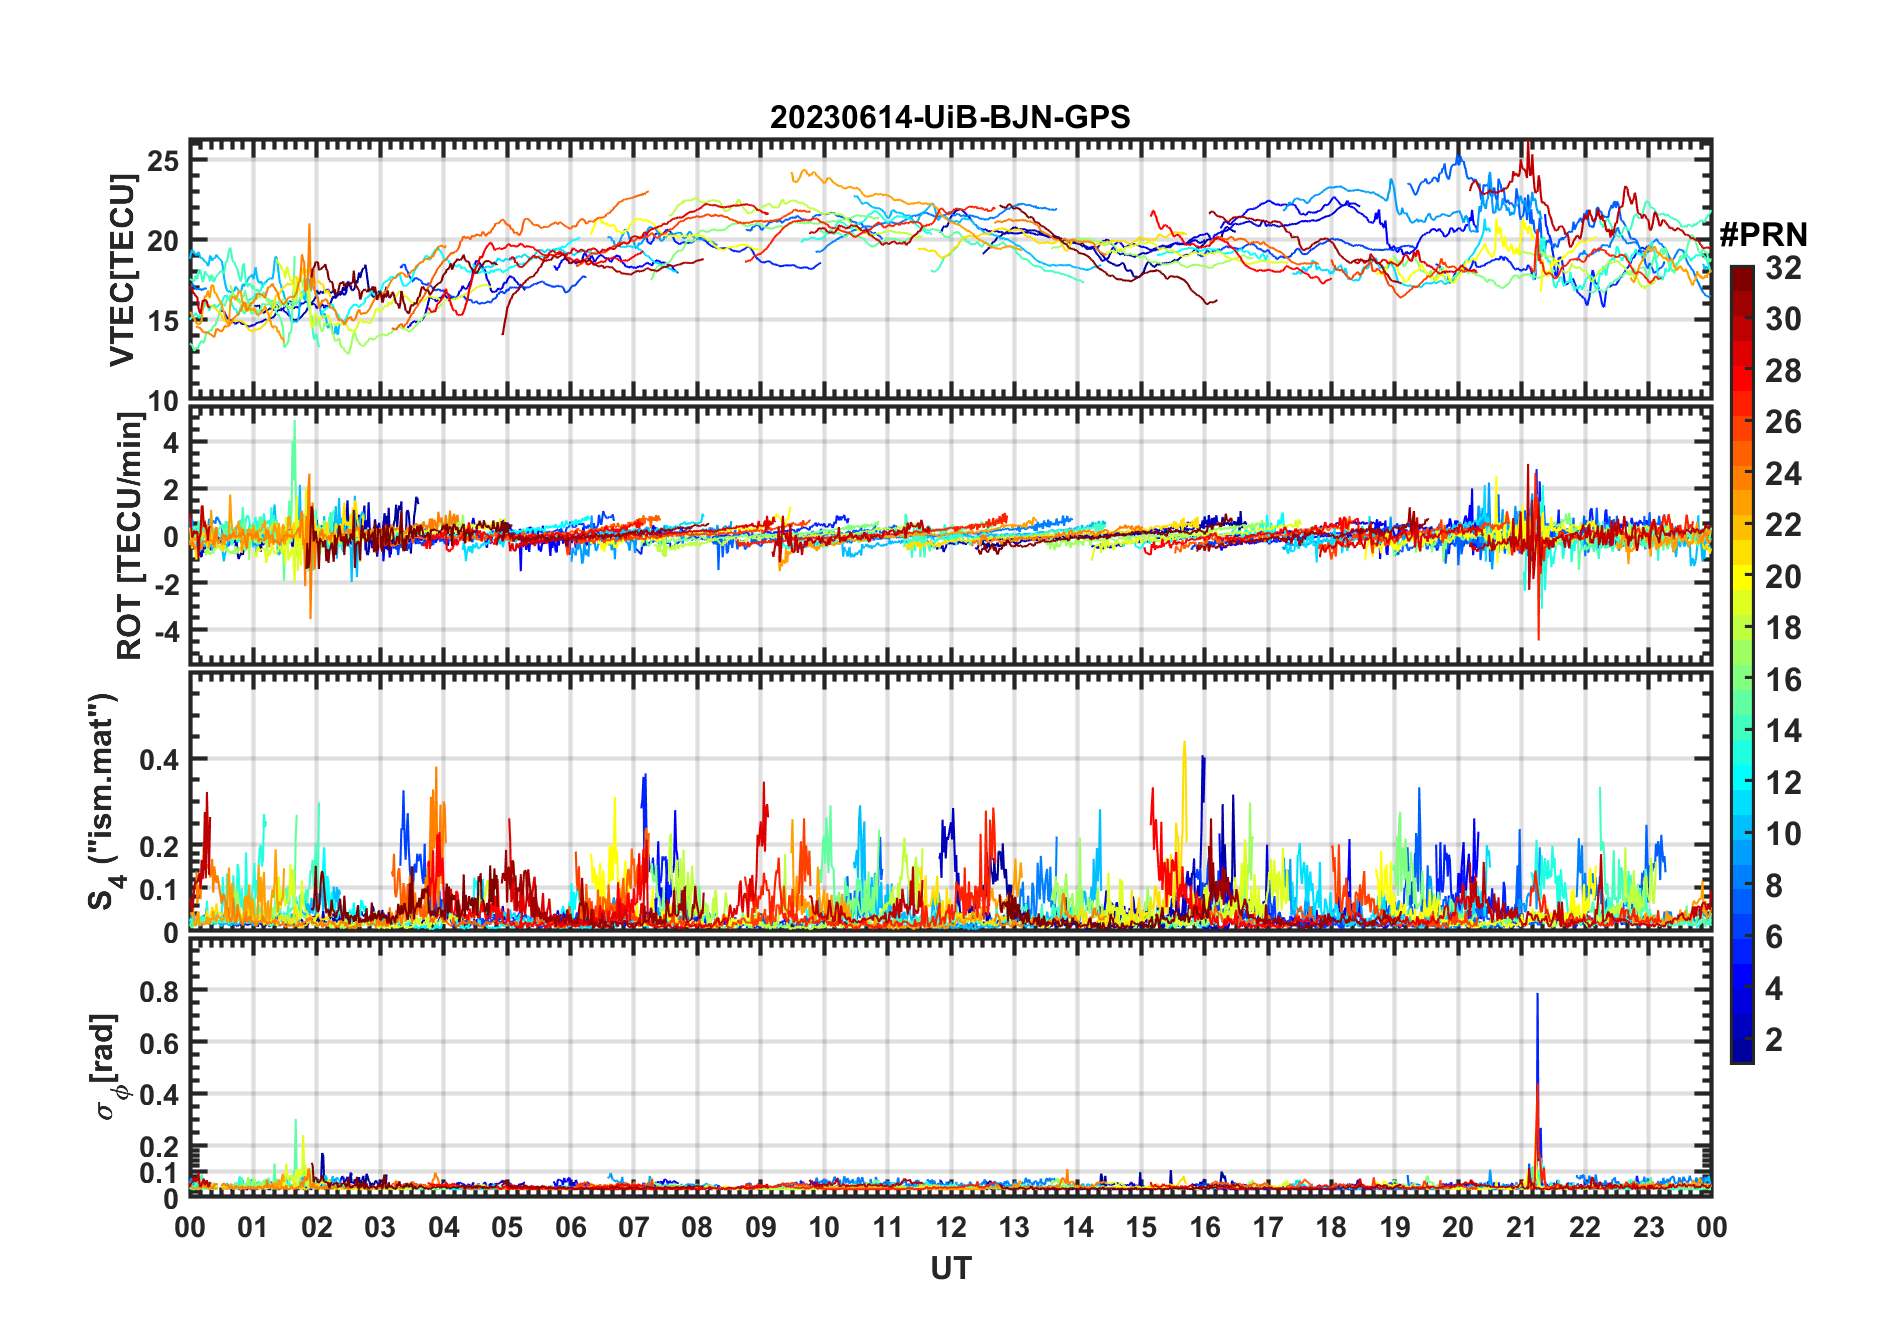The width and height of the screenshot is (1902, 1330).
Task: Select tick label "26" on the #PRN colorbar
Action: coord(1784,422)
